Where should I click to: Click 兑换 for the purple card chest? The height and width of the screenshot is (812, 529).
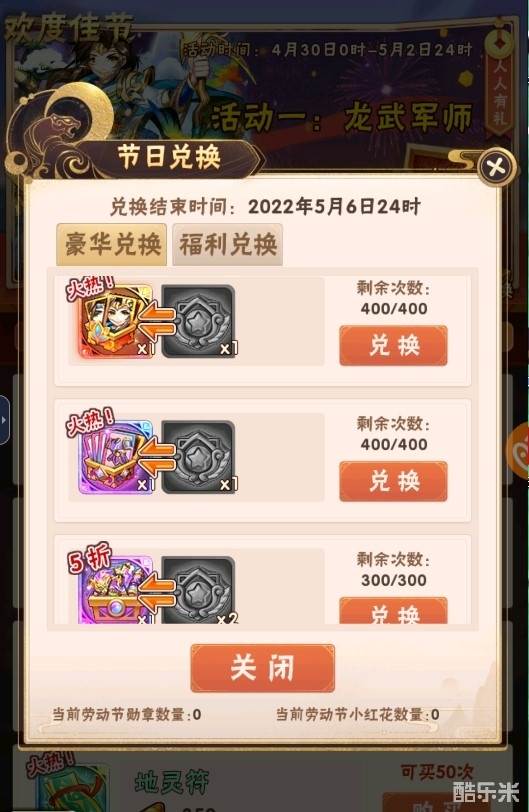[x=393, y=481]
